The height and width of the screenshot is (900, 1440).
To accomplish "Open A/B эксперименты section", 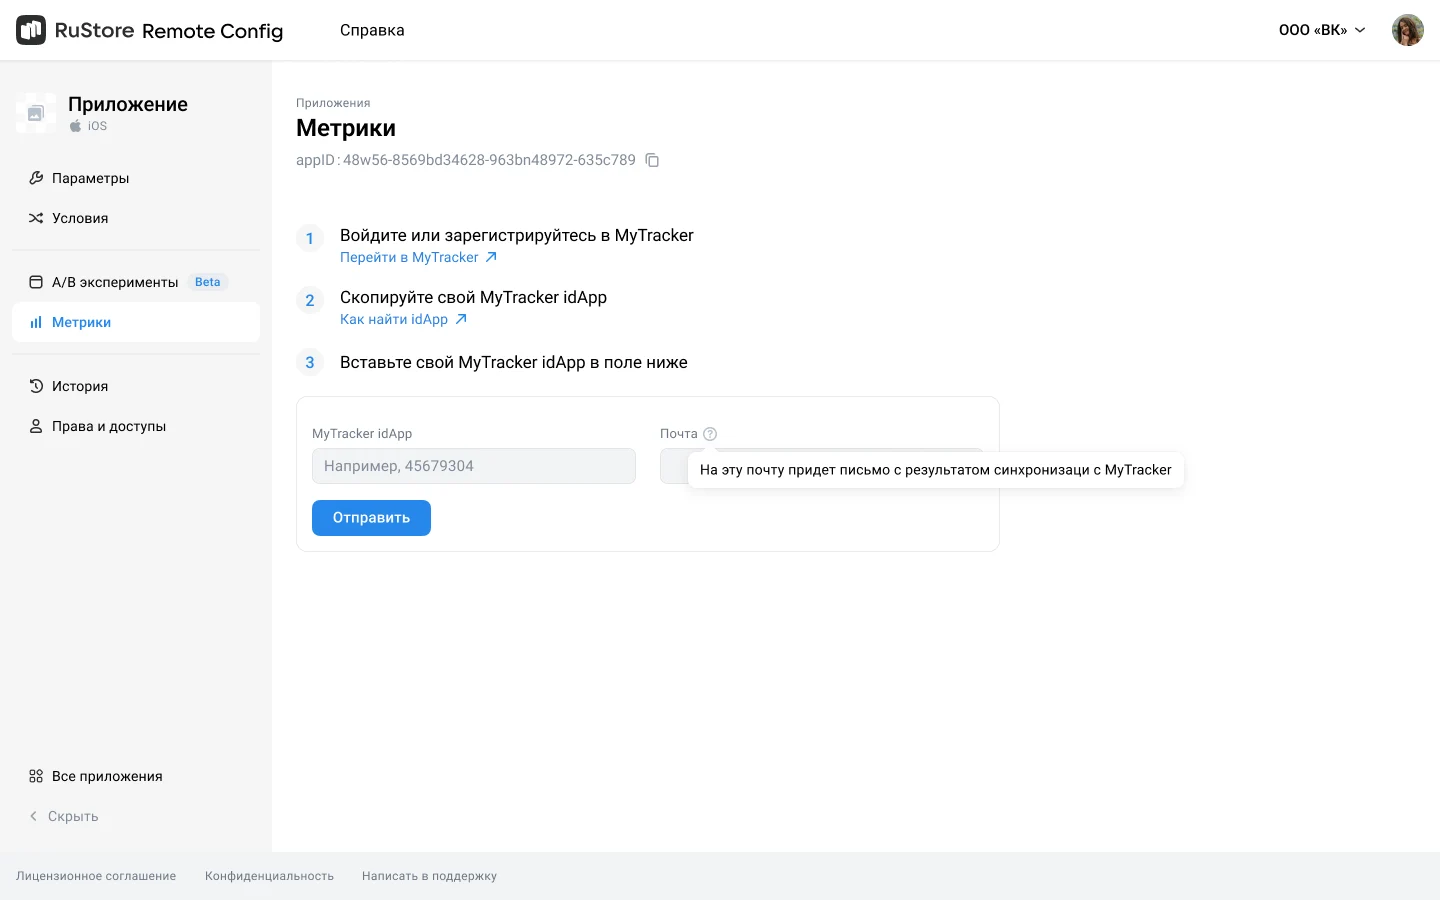I will tap(136, 282).
